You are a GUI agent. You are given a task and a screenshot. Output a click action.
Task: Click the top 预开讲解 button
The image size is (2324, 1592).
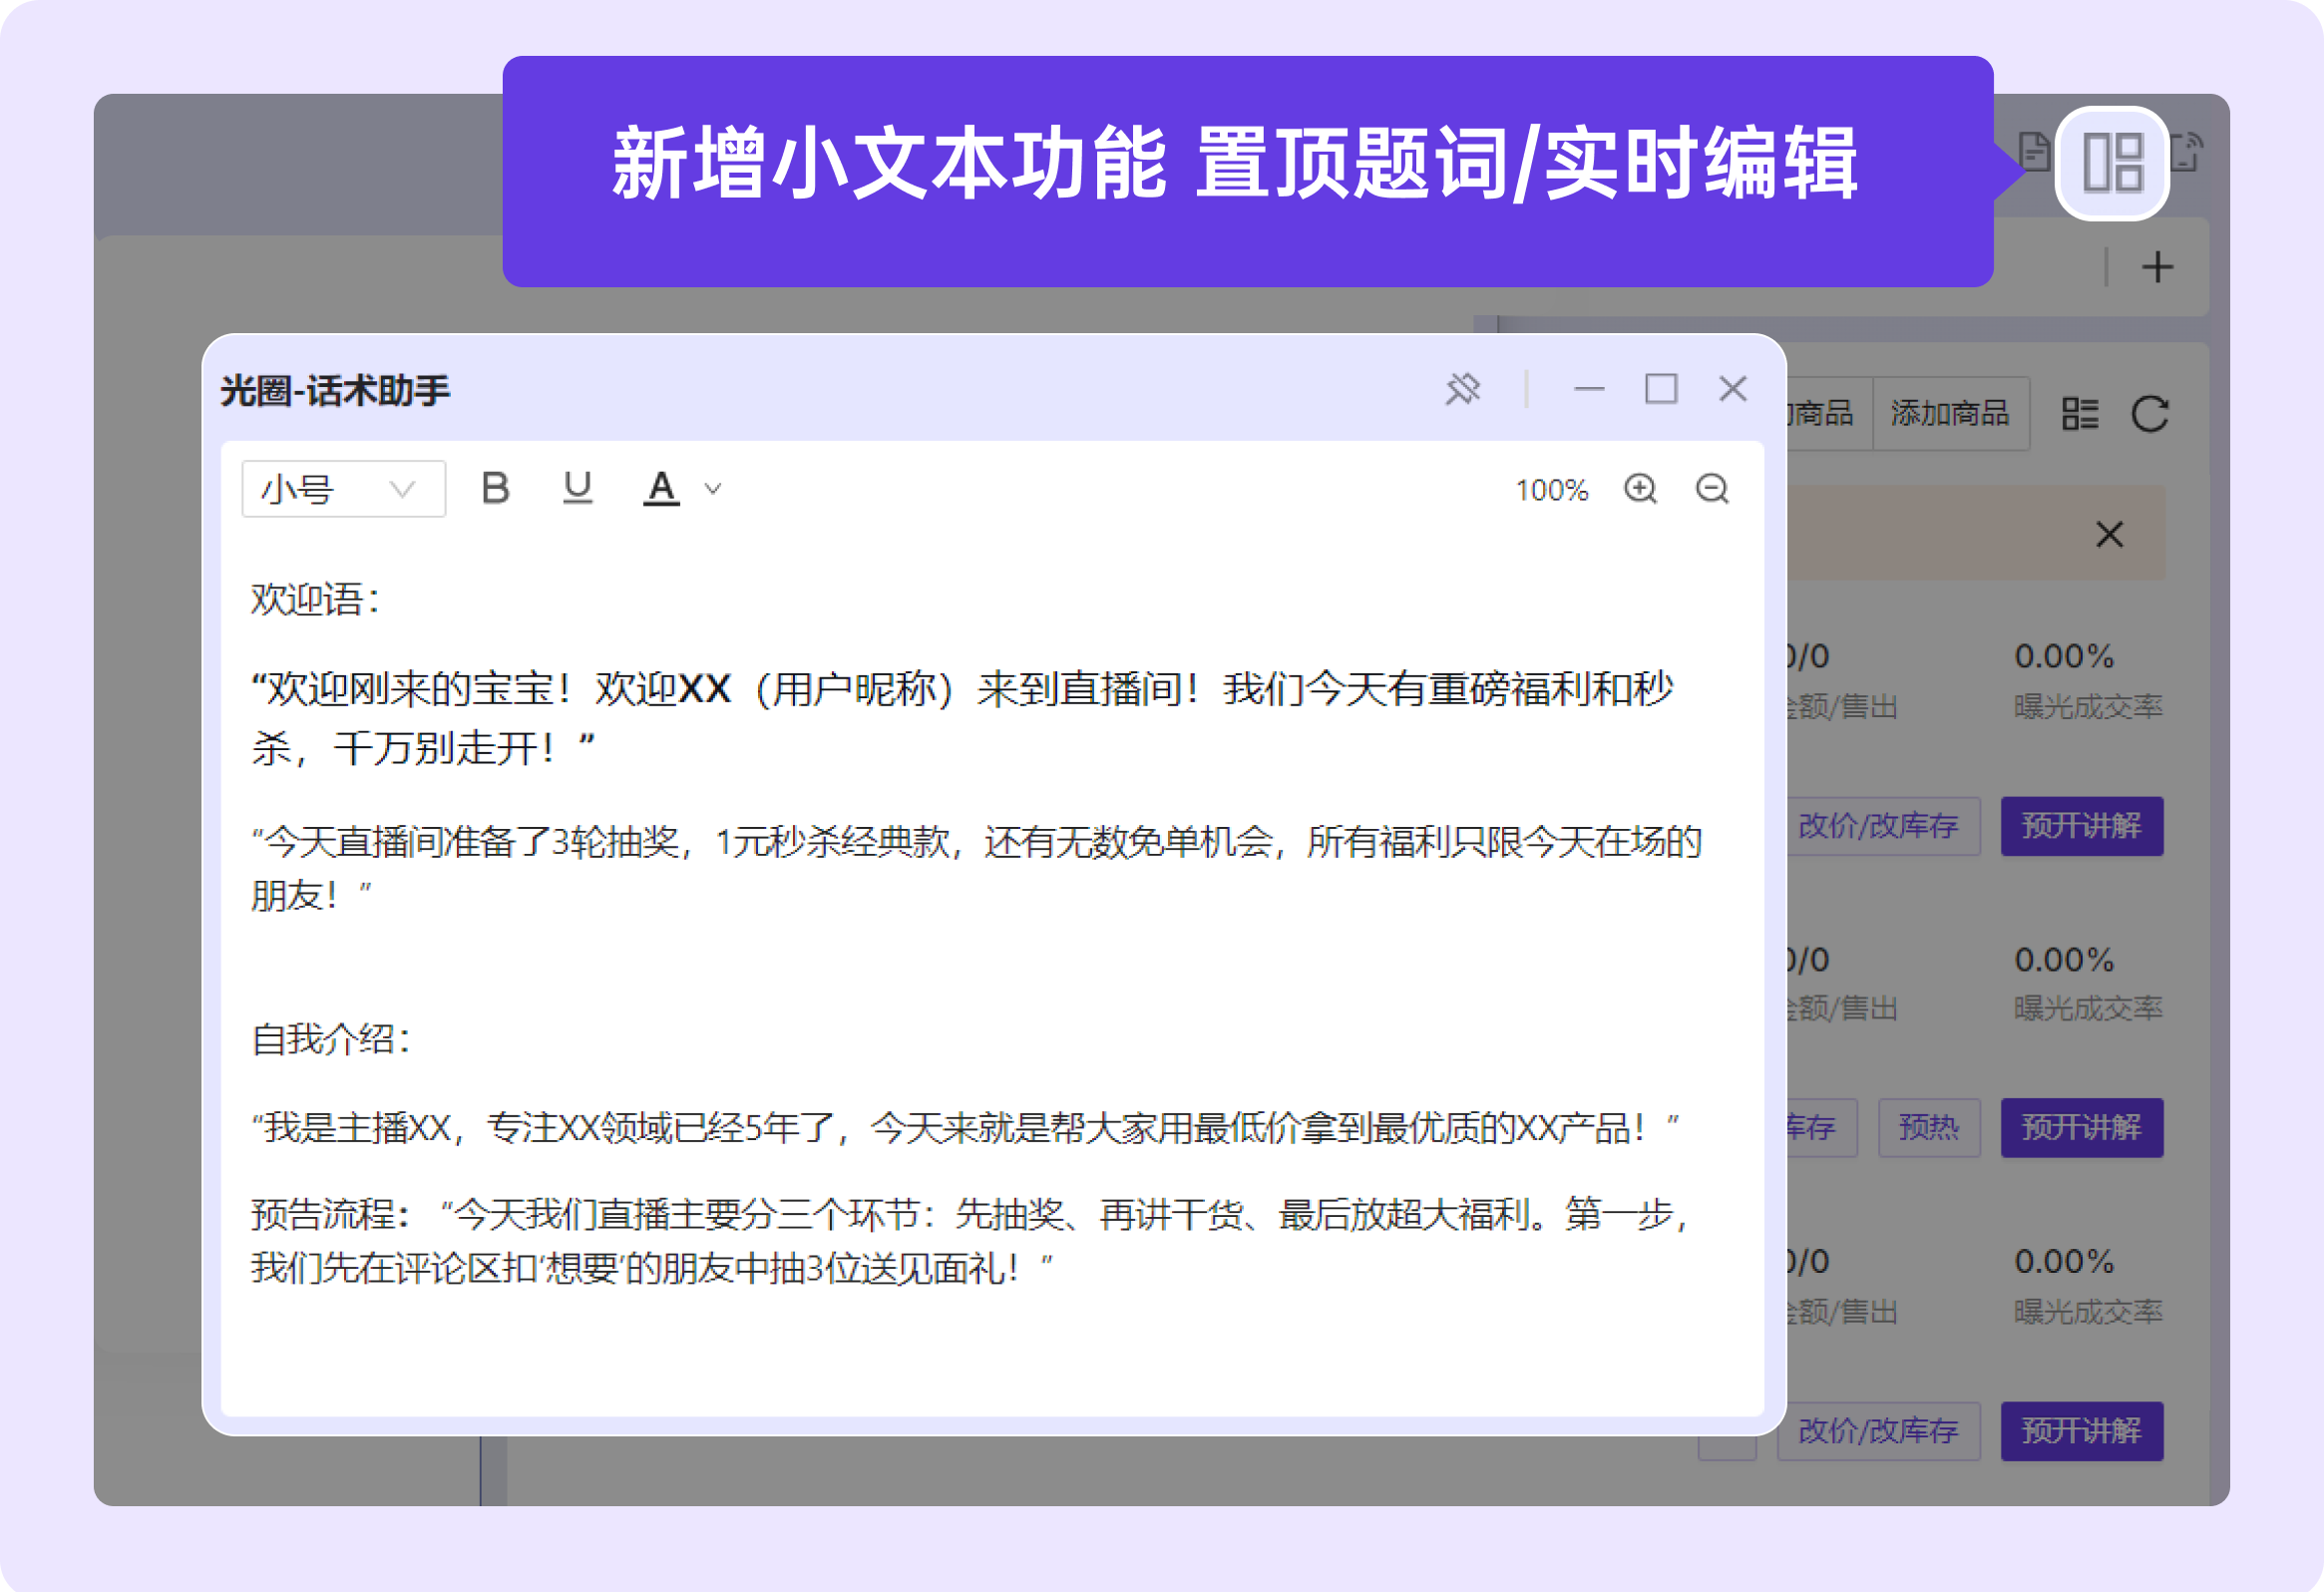click(2081, 826)
